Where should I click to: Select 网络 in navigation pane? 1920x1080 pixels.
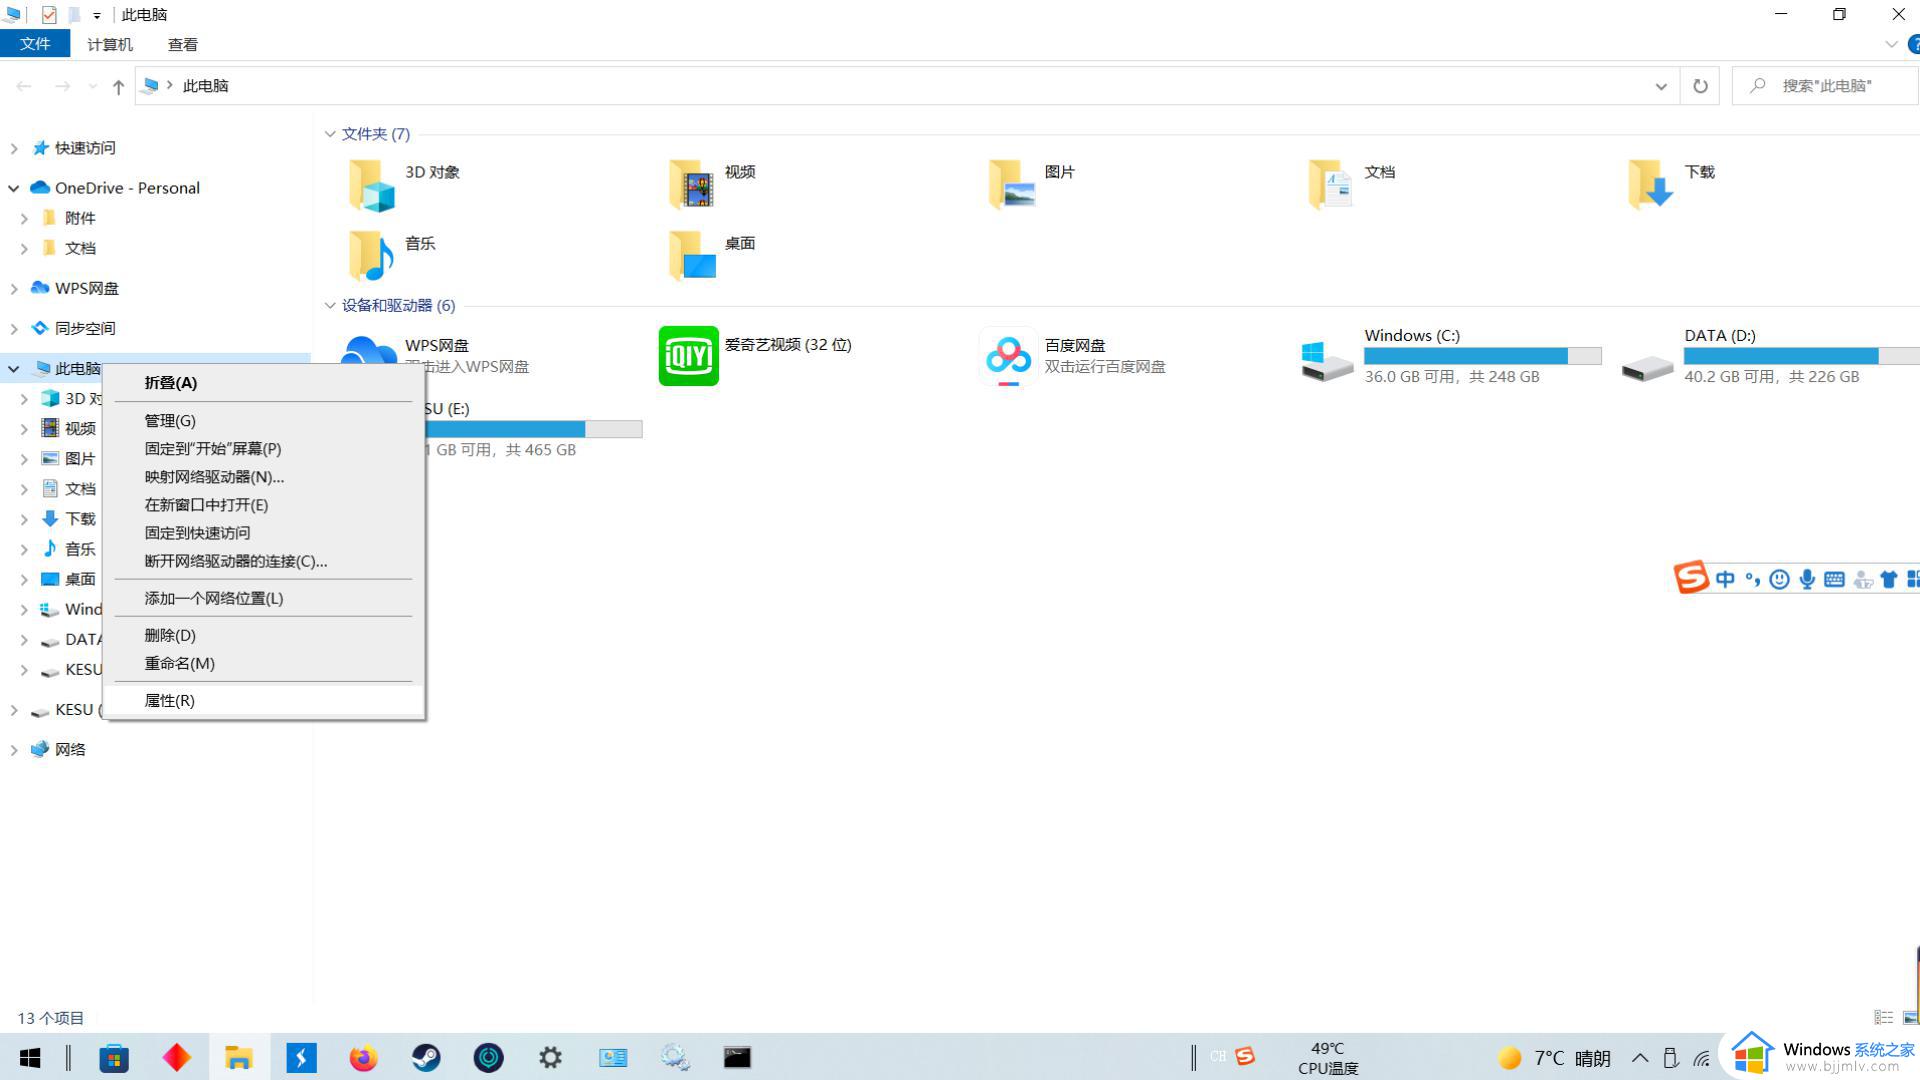pyautogui.click(x=70, y=750)
